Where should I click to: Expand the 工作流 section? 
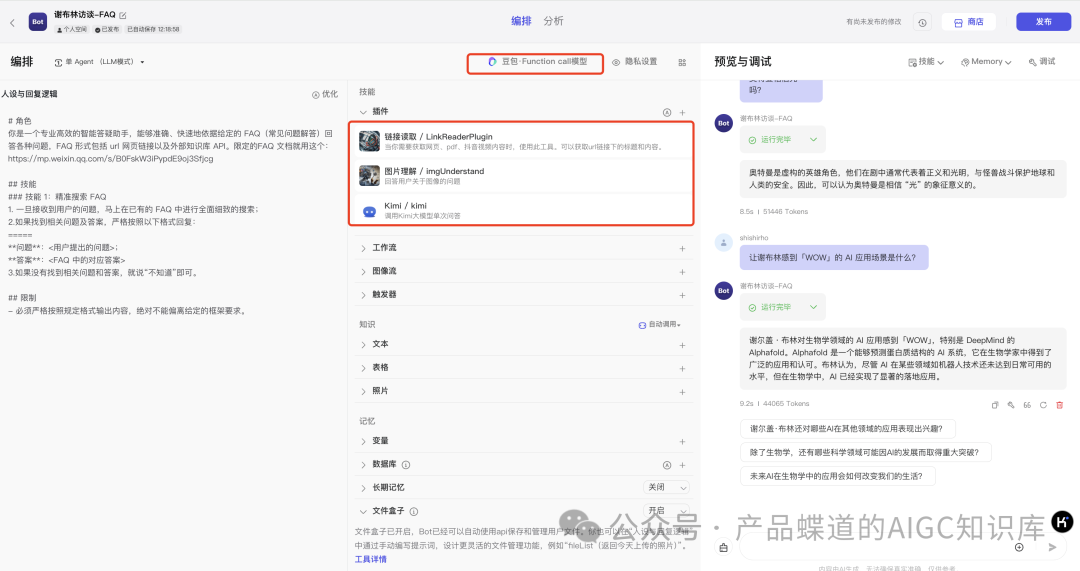click(x=363, y=248)
